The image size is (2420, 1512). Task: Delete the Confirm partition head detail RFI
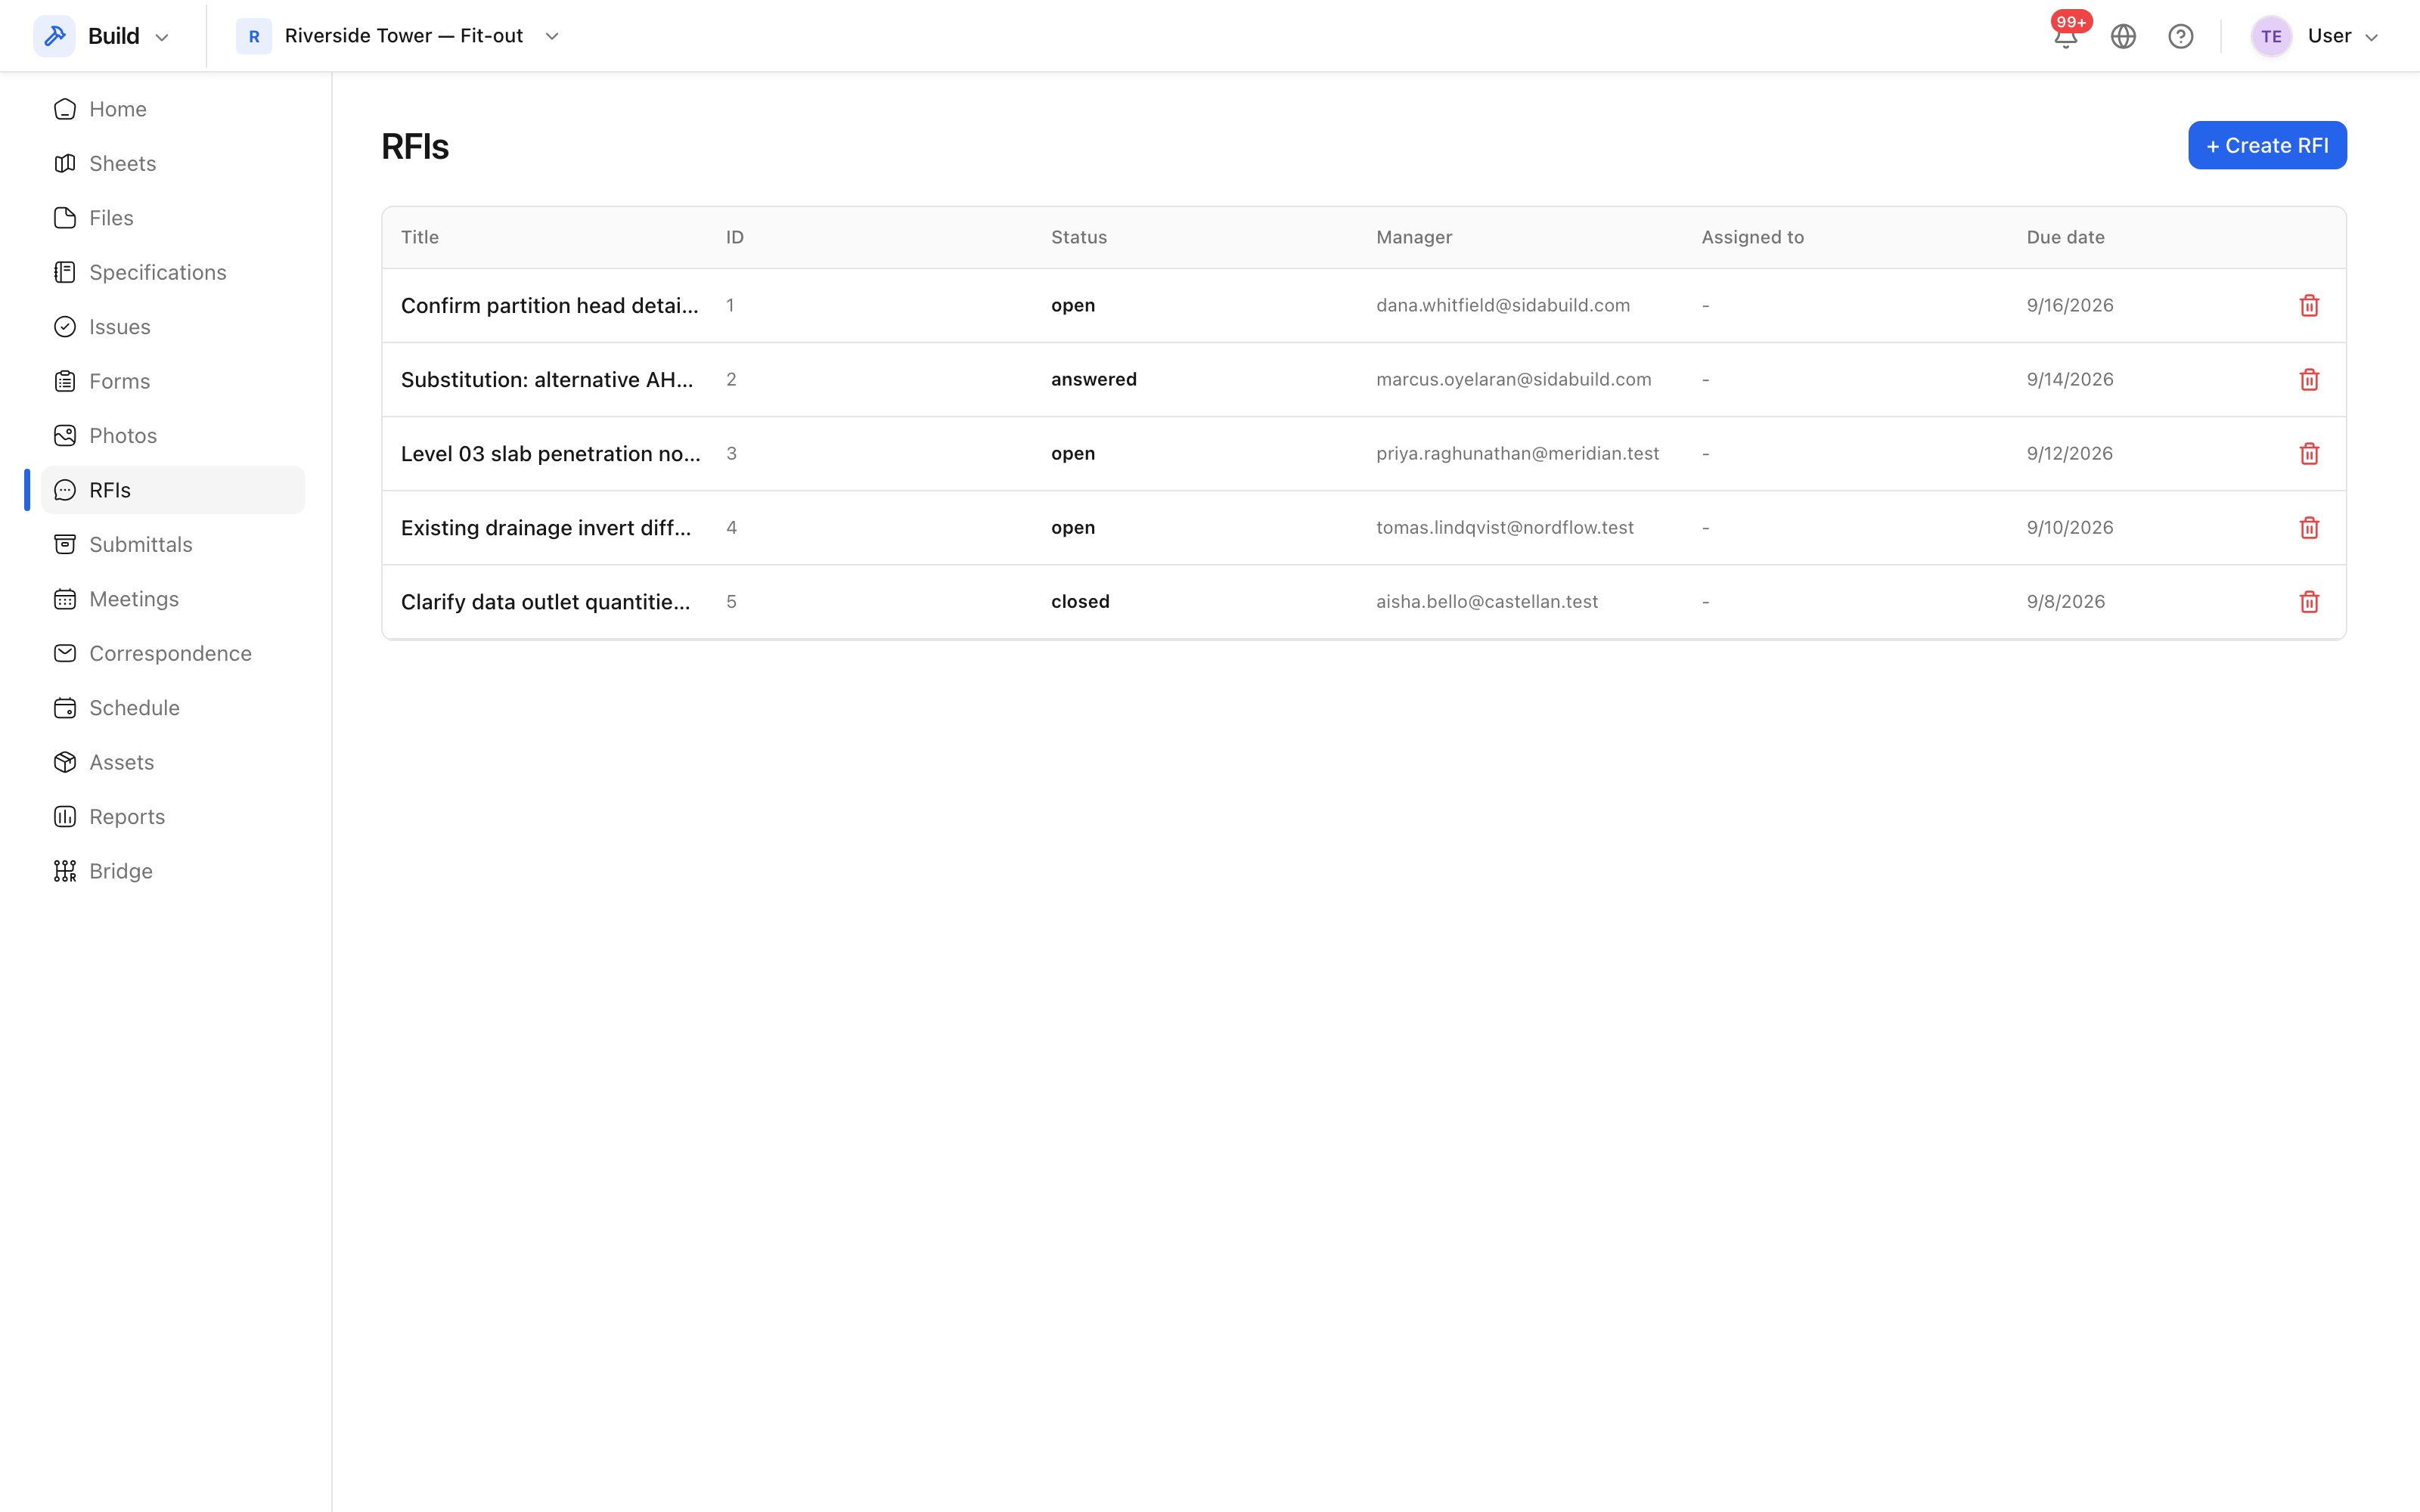point(2309,306)
